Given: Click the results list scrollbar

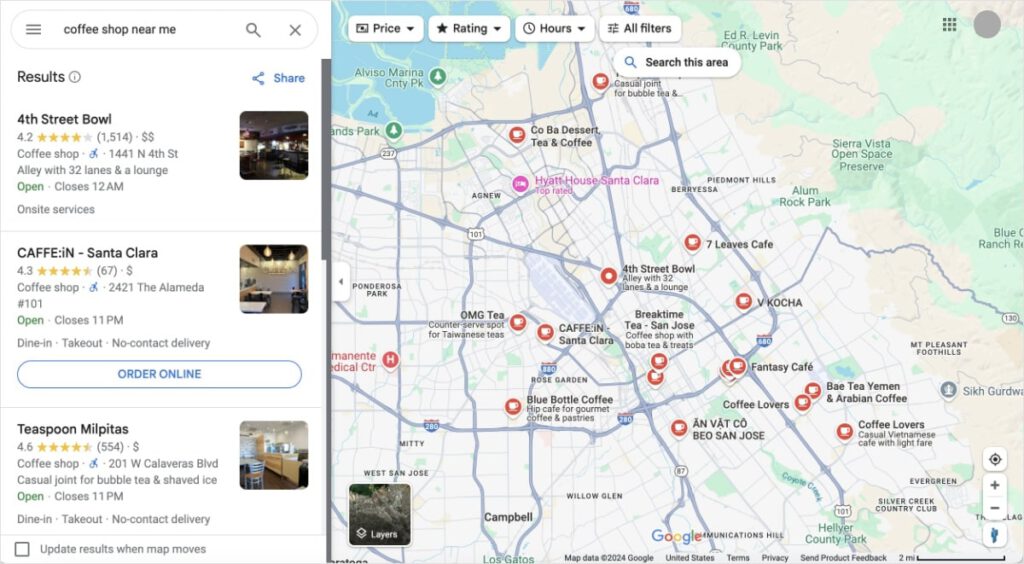Looking at the screenshot, I should pos(325,160).
